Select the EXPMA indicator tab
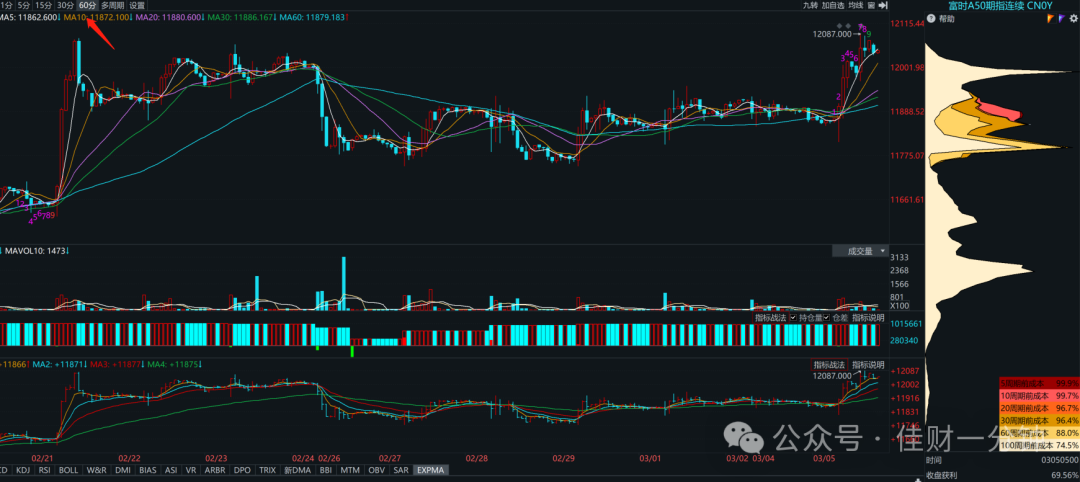The height and width of the screenshot is (482, 1080). coord(430,470)
